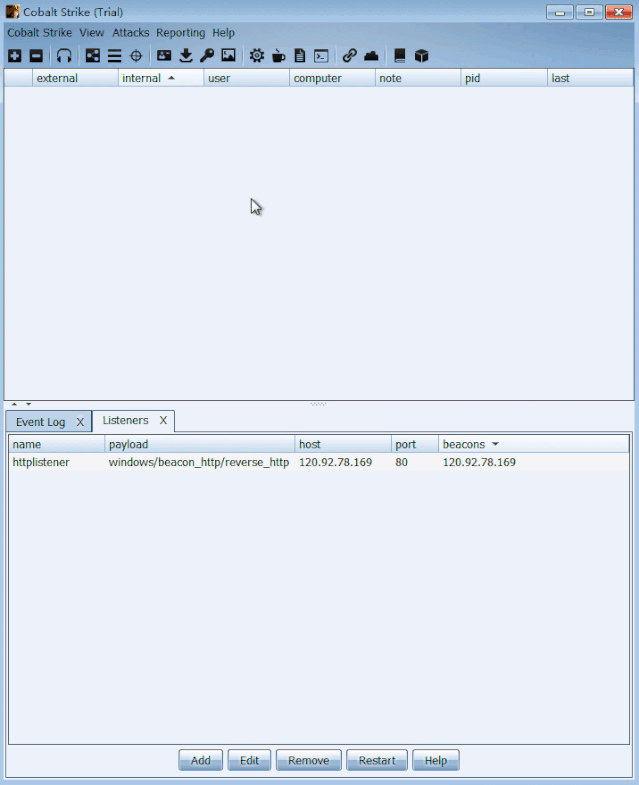Open screenshots via the picture icon
Image resolution: width=639 pixels, height=785 pixels.
pos(228,56)
